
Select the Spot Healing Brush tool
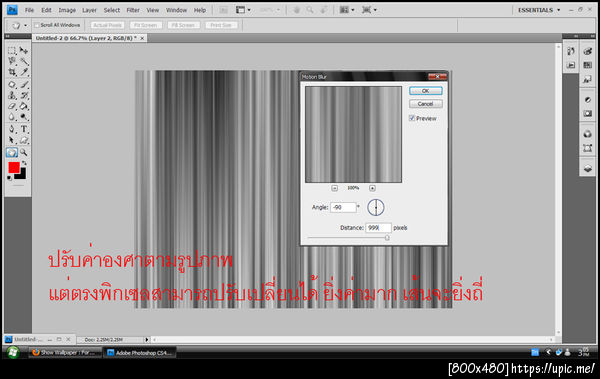coord(12,84)
